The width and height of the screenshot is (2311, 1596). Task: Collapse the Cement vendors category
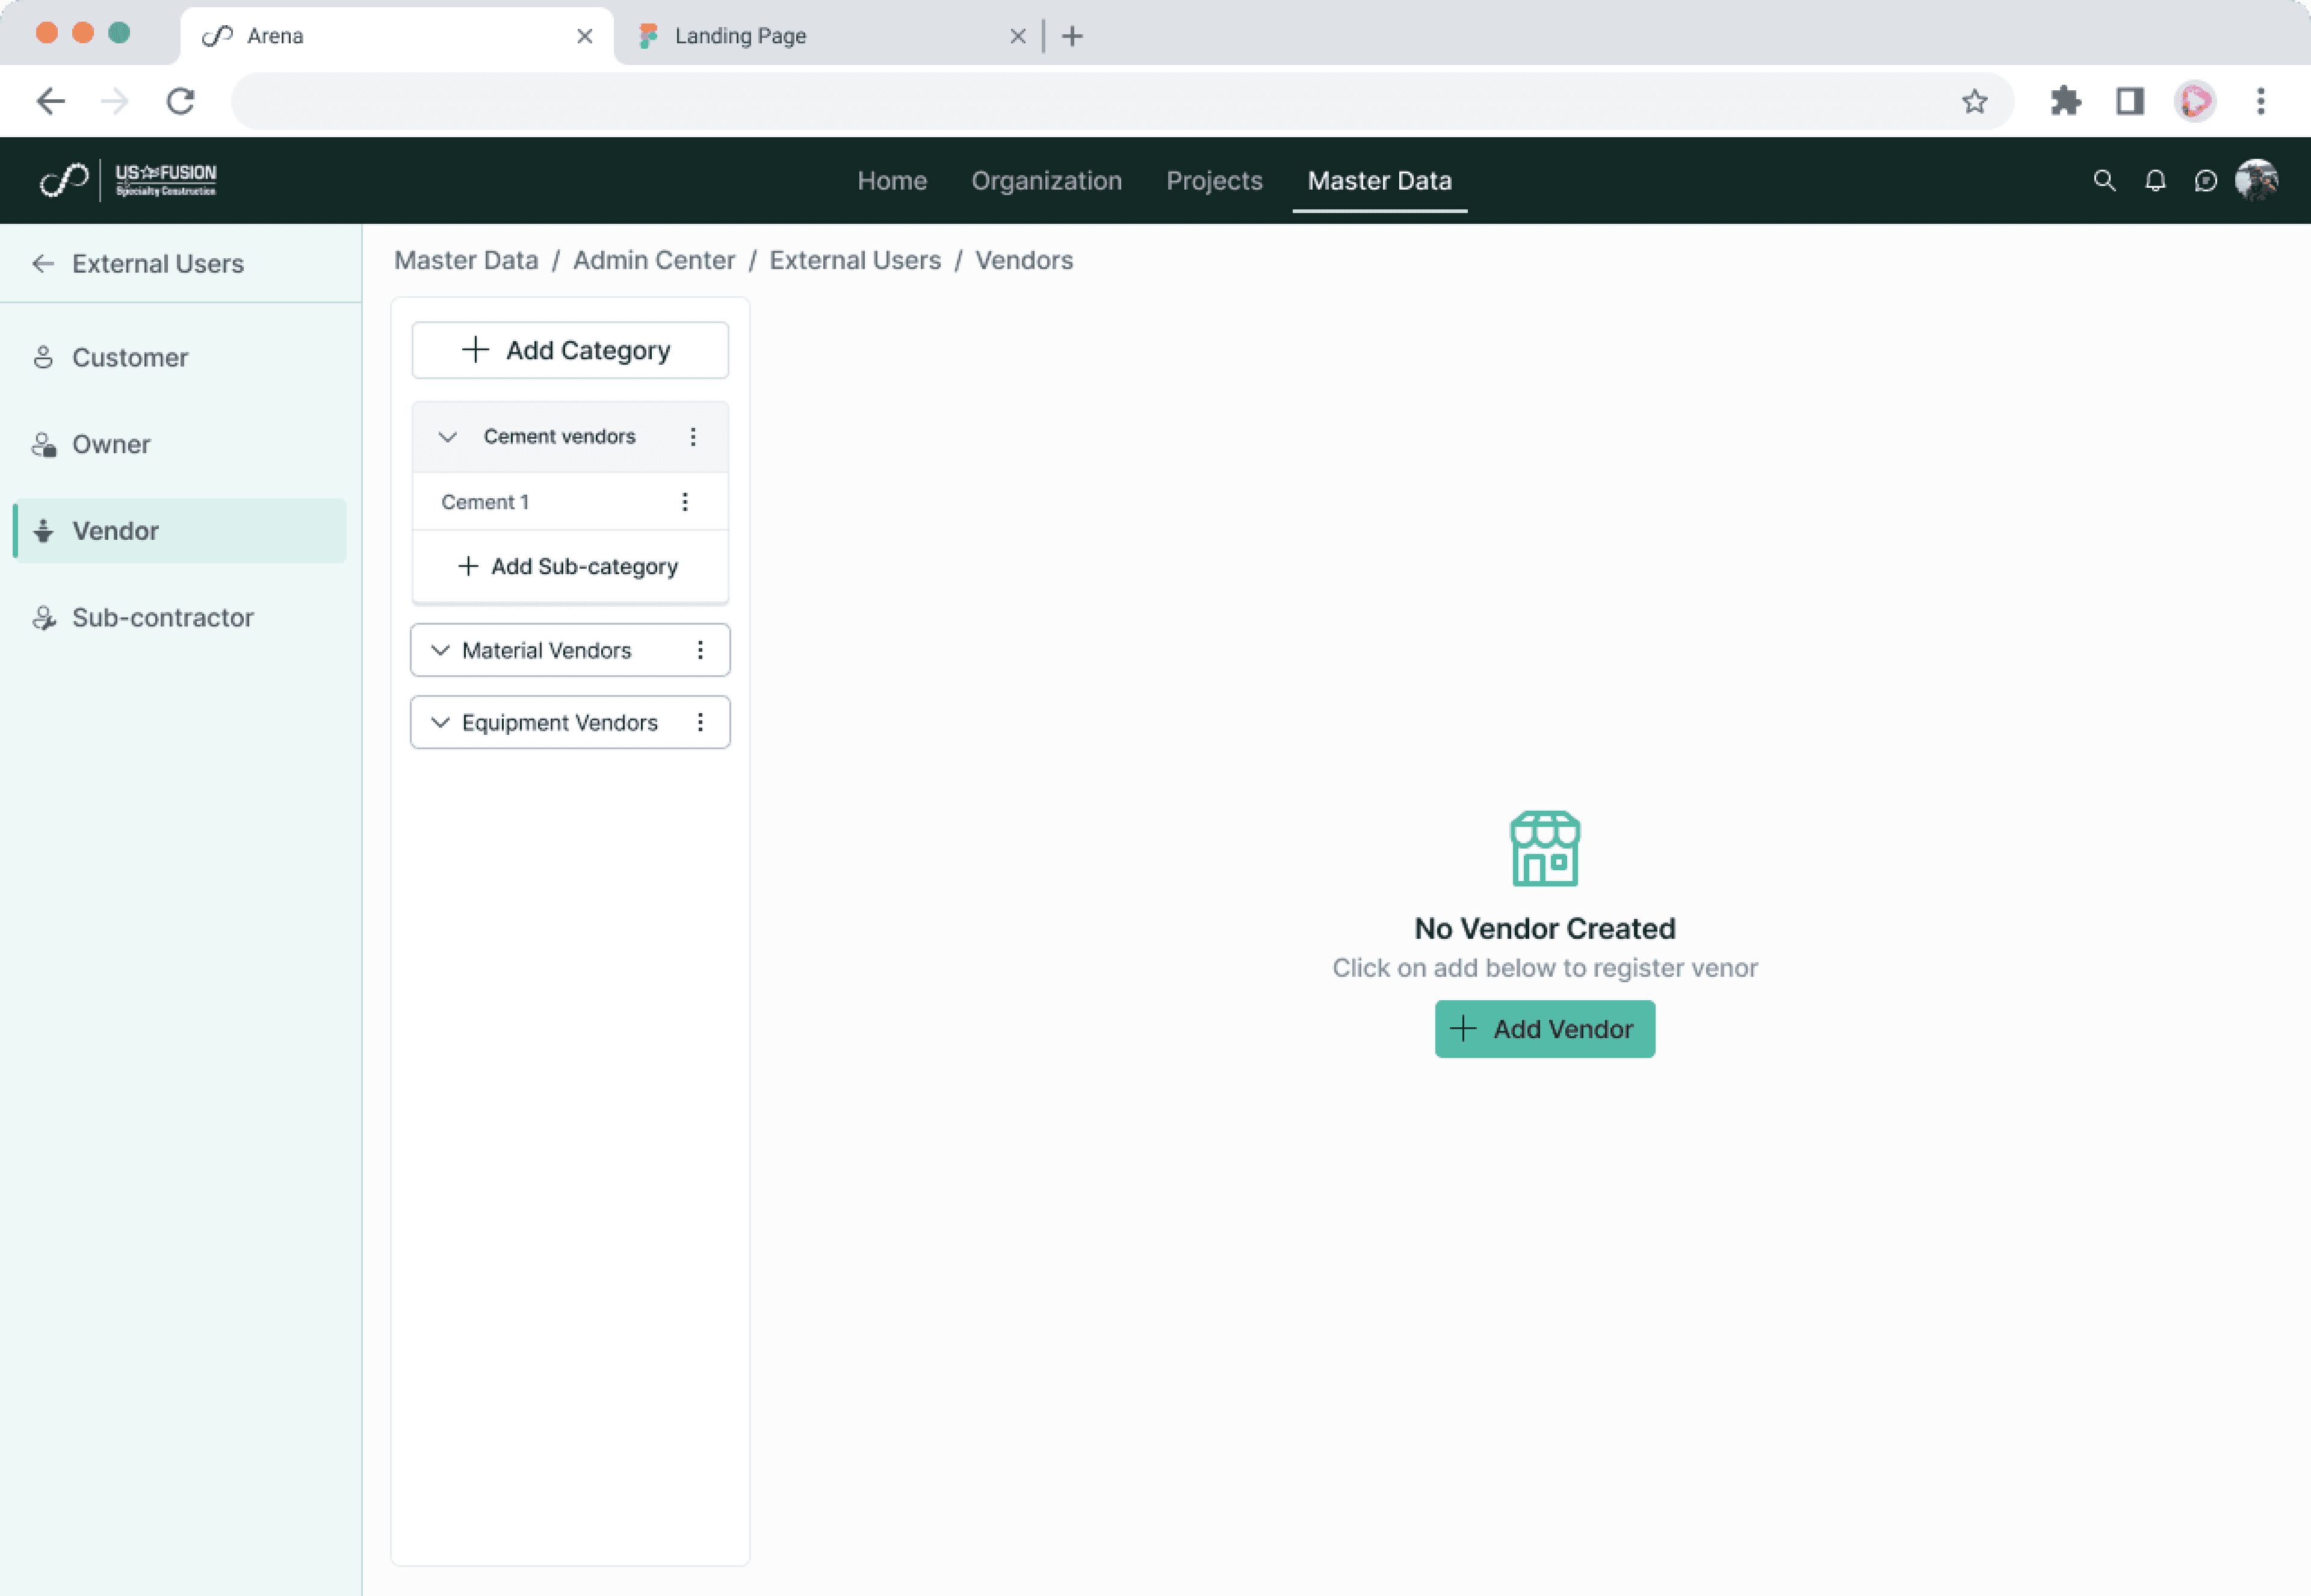point(448,437)
